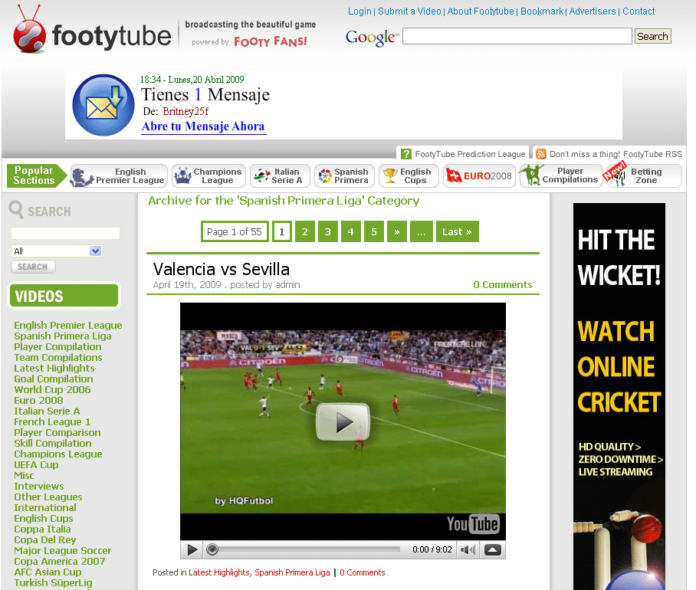
Task: Click the Player Compilations footballer icon
Action: [x=532, y=175]
